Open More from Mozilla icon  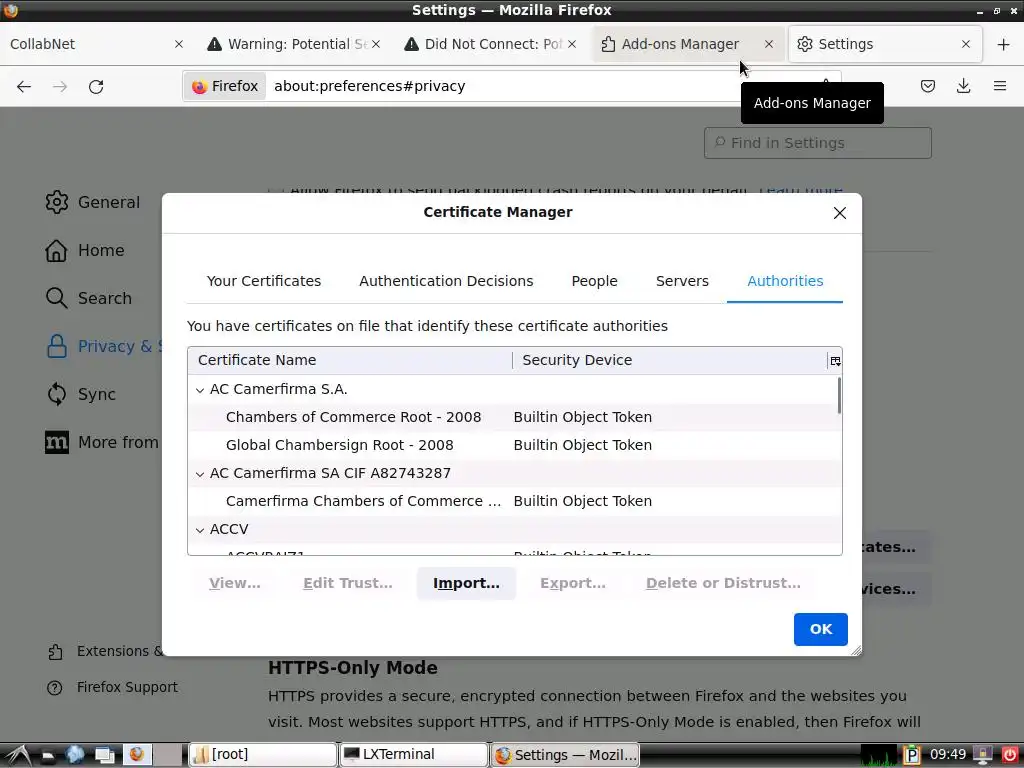(x=57, y=442)
